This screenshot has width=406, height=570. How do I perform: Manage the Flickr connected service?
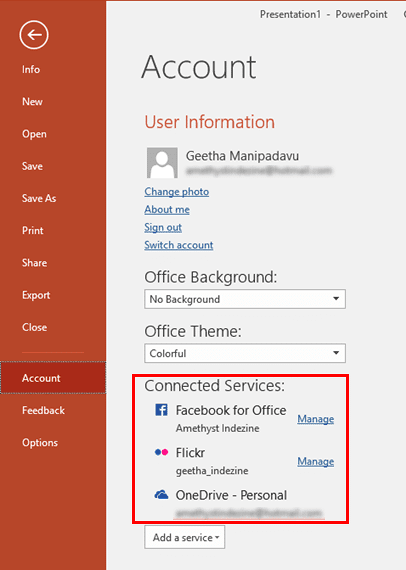click(315, 462)
